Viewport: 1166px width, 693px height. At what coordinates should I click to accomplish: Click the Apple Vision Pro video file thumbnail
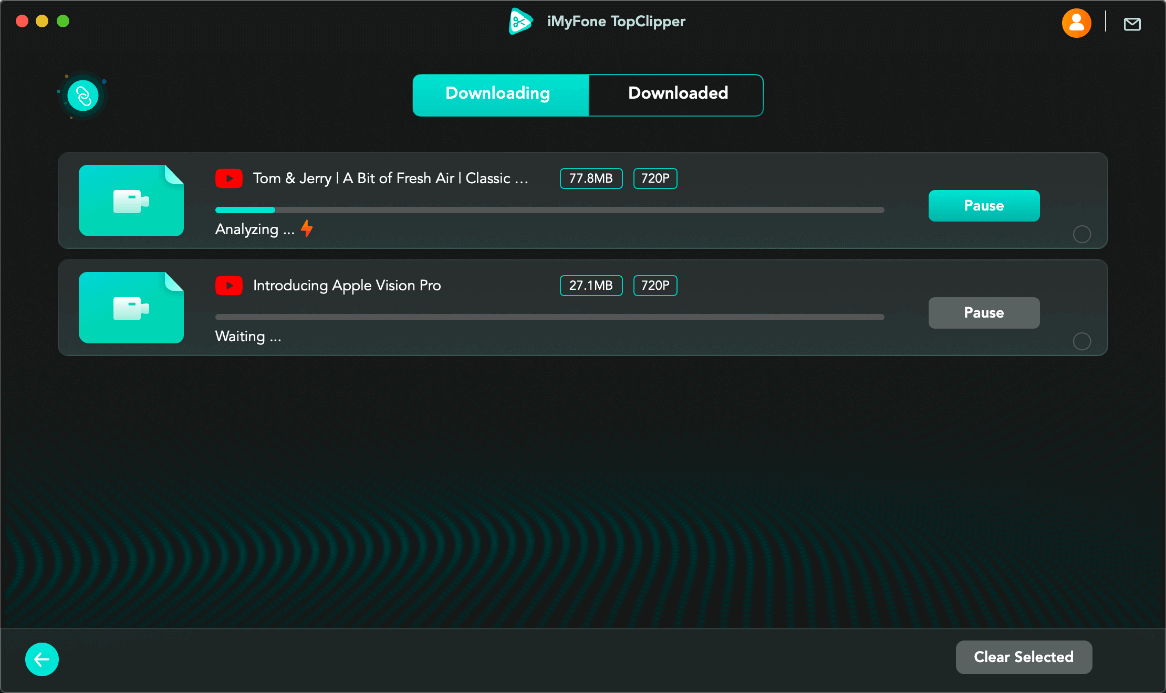[131, 308]
